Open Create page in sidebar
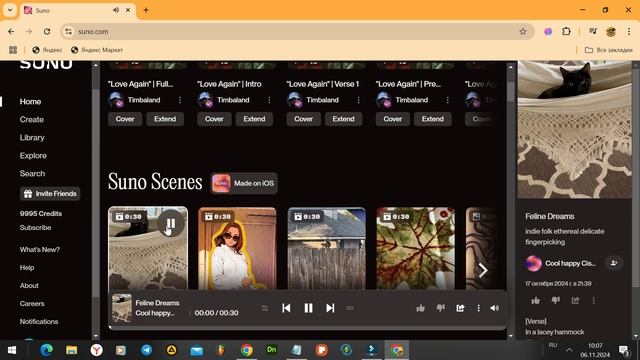Viewport: 640px width, 360px height. (x=31, y=120)
